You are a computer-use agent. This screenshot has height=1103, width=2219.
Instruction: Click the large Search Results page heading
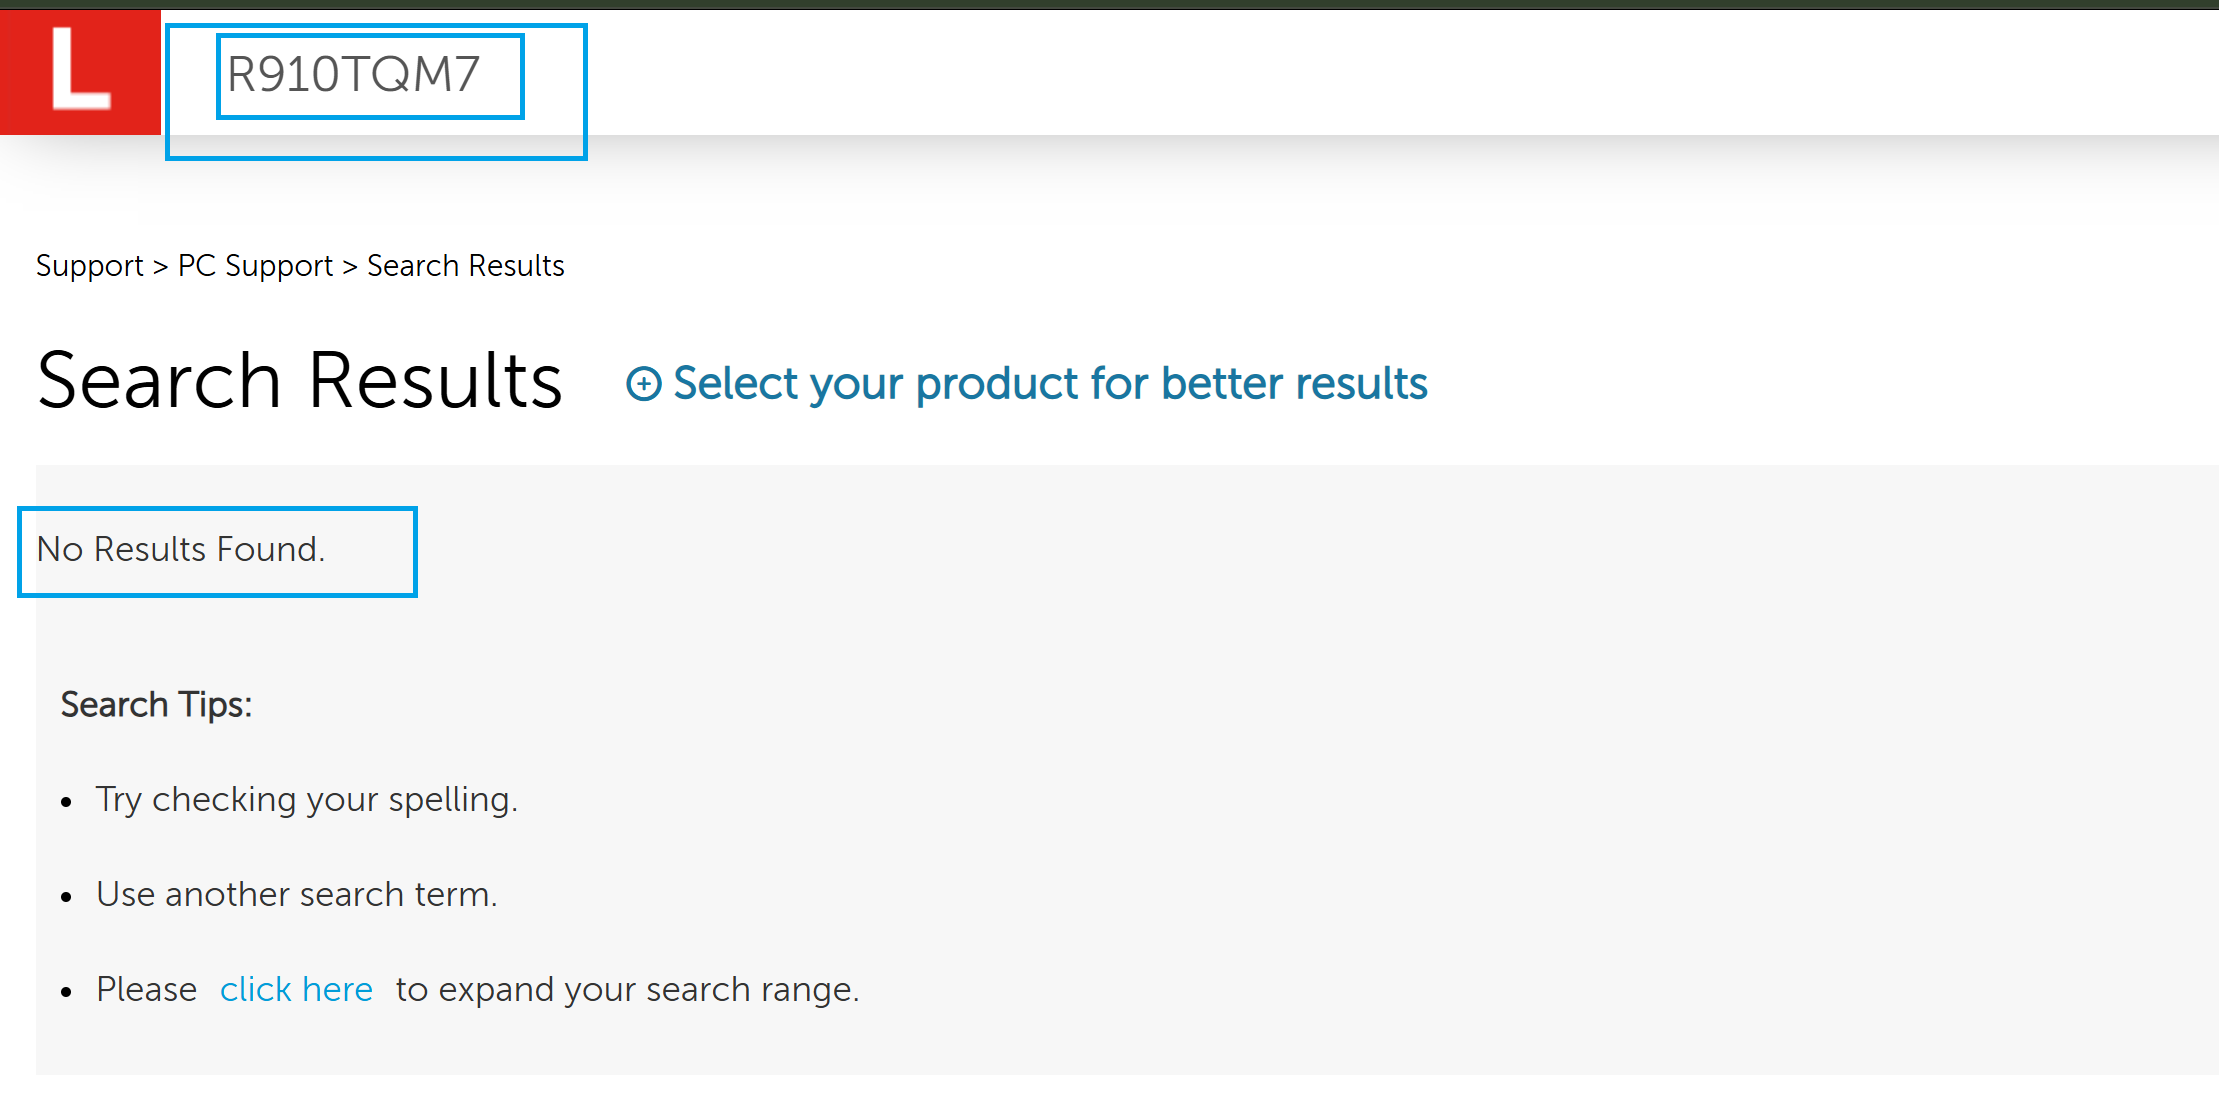point(300,381)
